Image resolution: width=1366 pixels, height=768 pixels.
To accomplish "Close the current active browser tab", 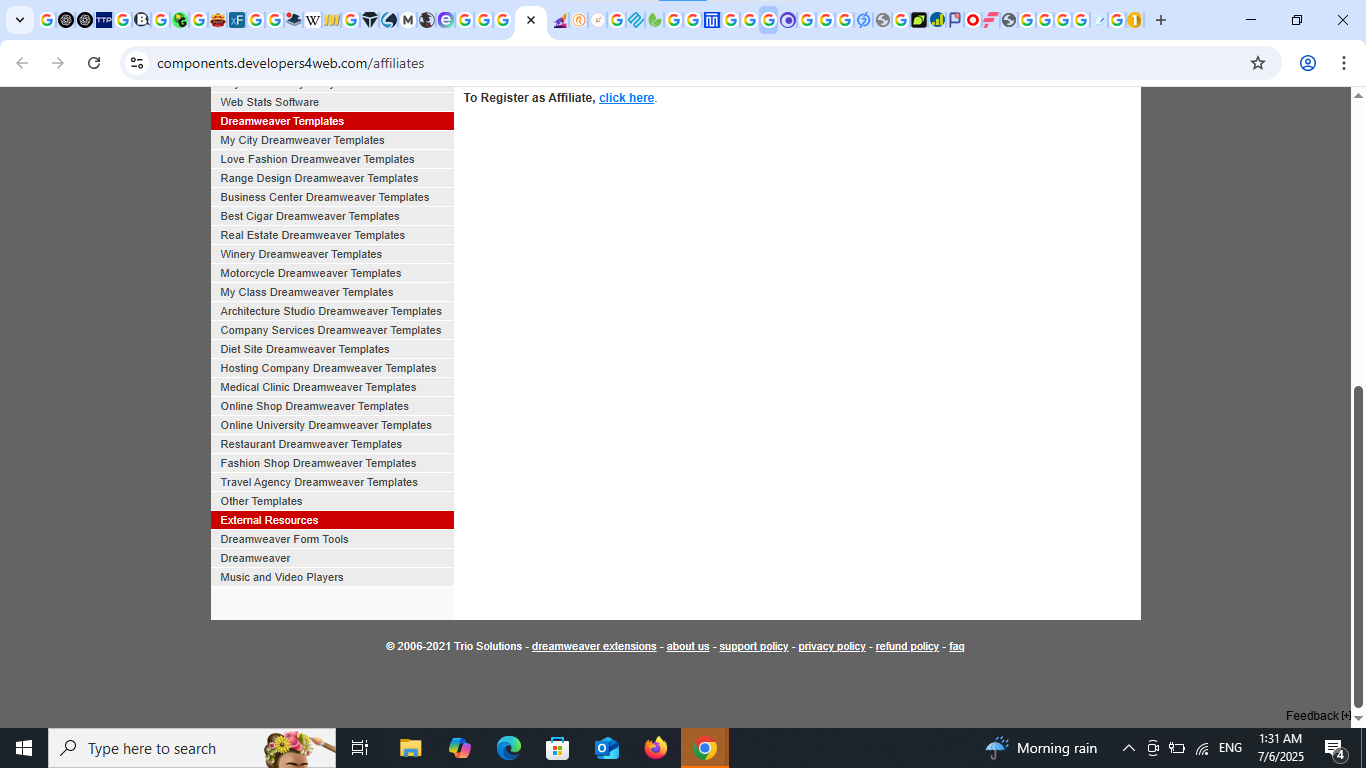I will tap(531, 20).
